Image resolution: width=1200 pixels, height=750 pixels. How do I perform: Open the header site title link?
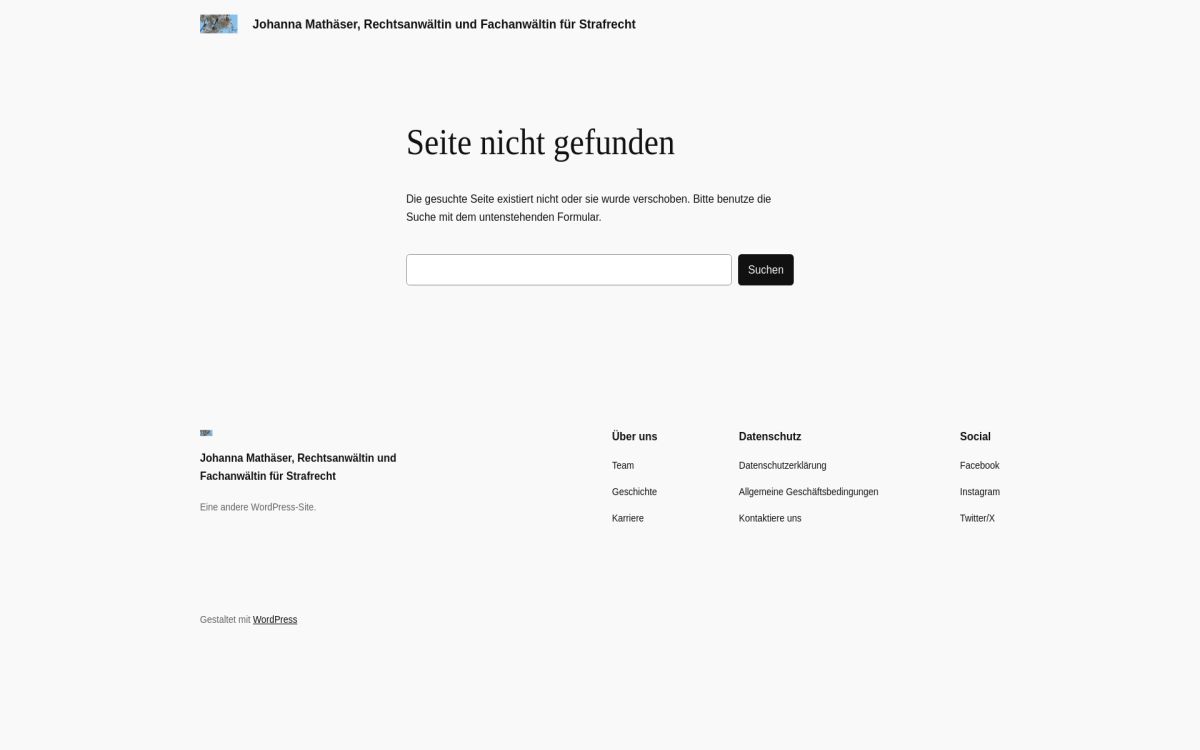(x=443, y=24)
